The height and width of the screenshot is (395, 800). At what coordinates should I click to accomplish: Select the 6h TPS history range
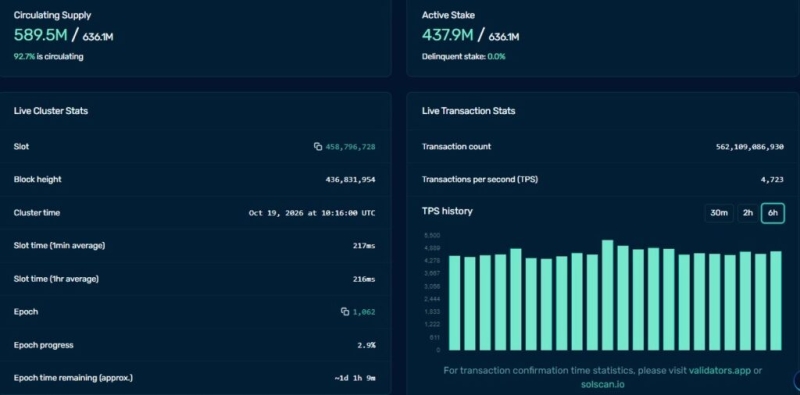pos(772,213)
